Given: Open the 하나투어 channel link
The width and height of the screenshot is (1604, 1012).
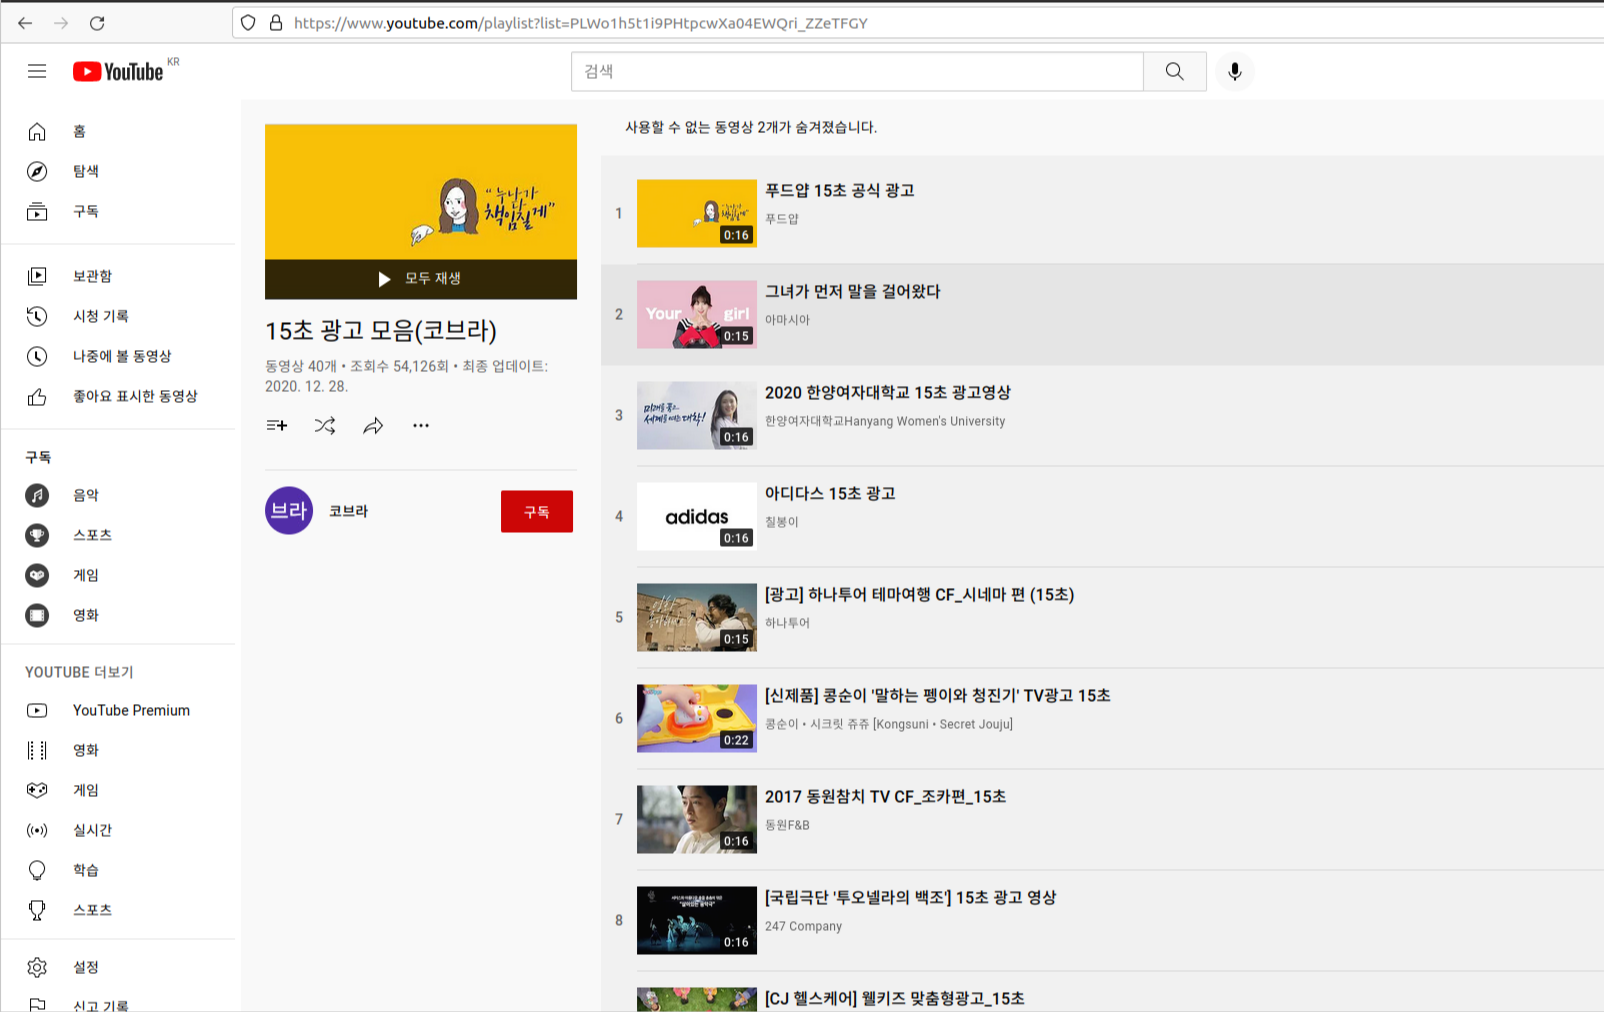Looking at the screenshot, I should (x=788, y=623).
